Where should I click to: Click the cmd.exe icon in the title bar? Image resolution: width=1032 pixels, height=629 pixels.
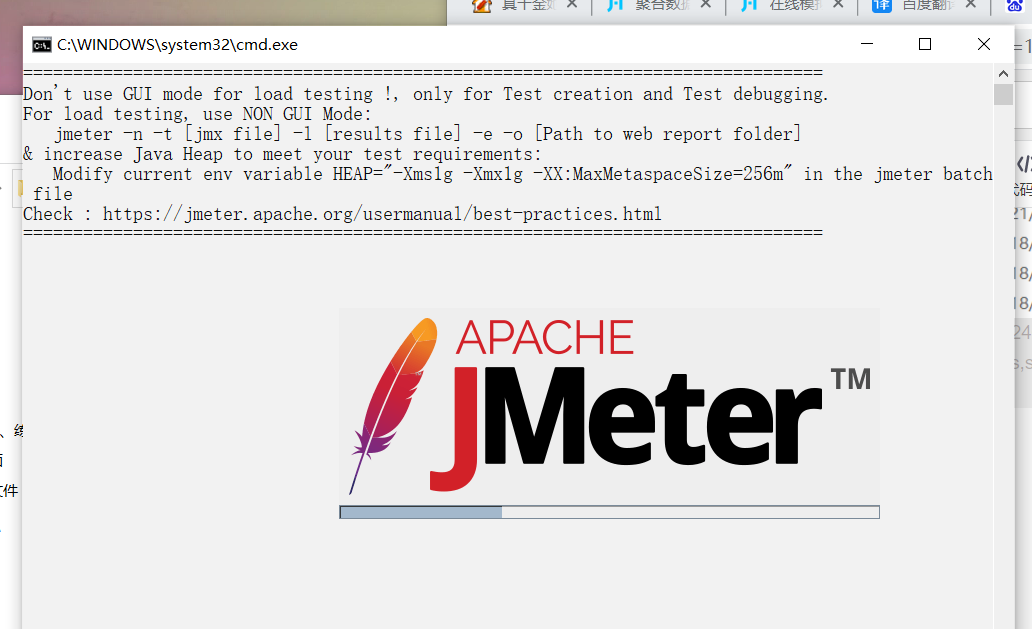(x=42, y=45)
